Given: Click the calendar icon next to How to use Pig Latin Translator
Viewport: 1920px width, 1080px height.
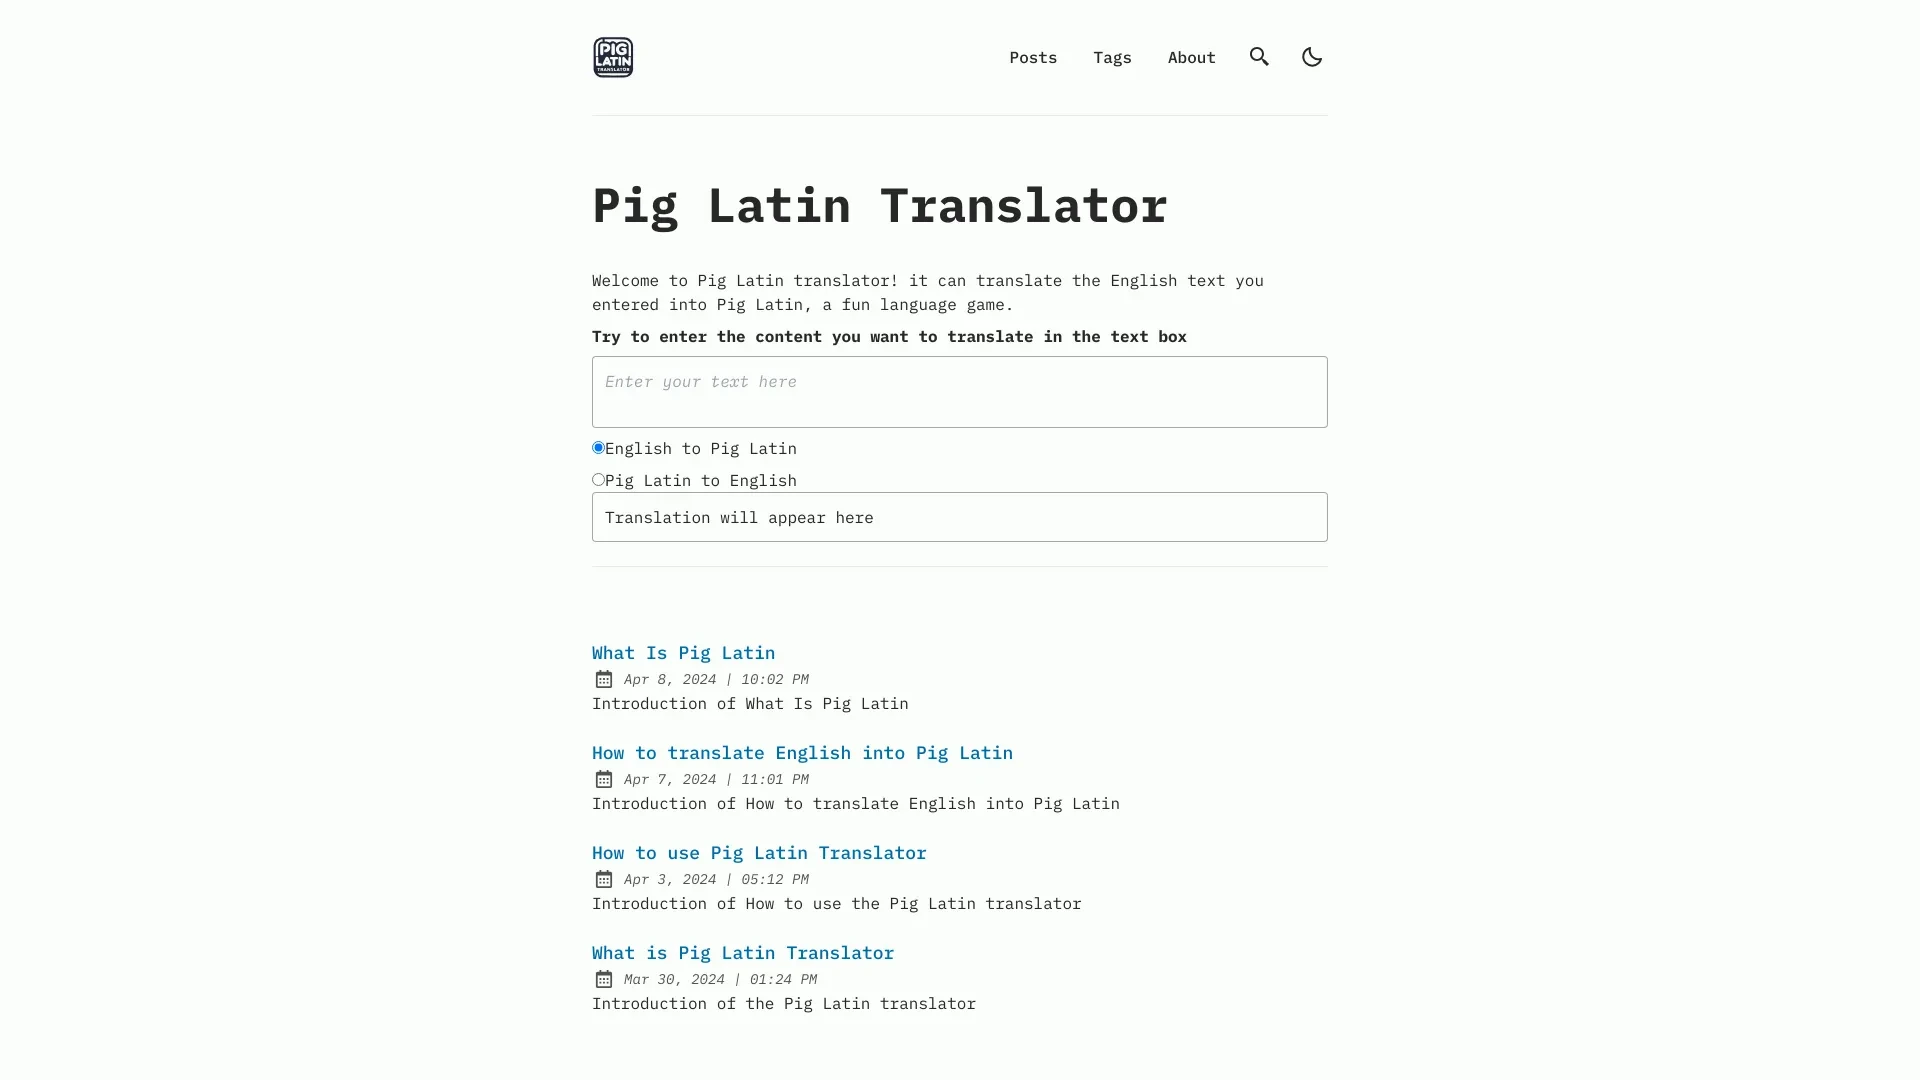Looking at the screenshot, I should coord(604,878).
